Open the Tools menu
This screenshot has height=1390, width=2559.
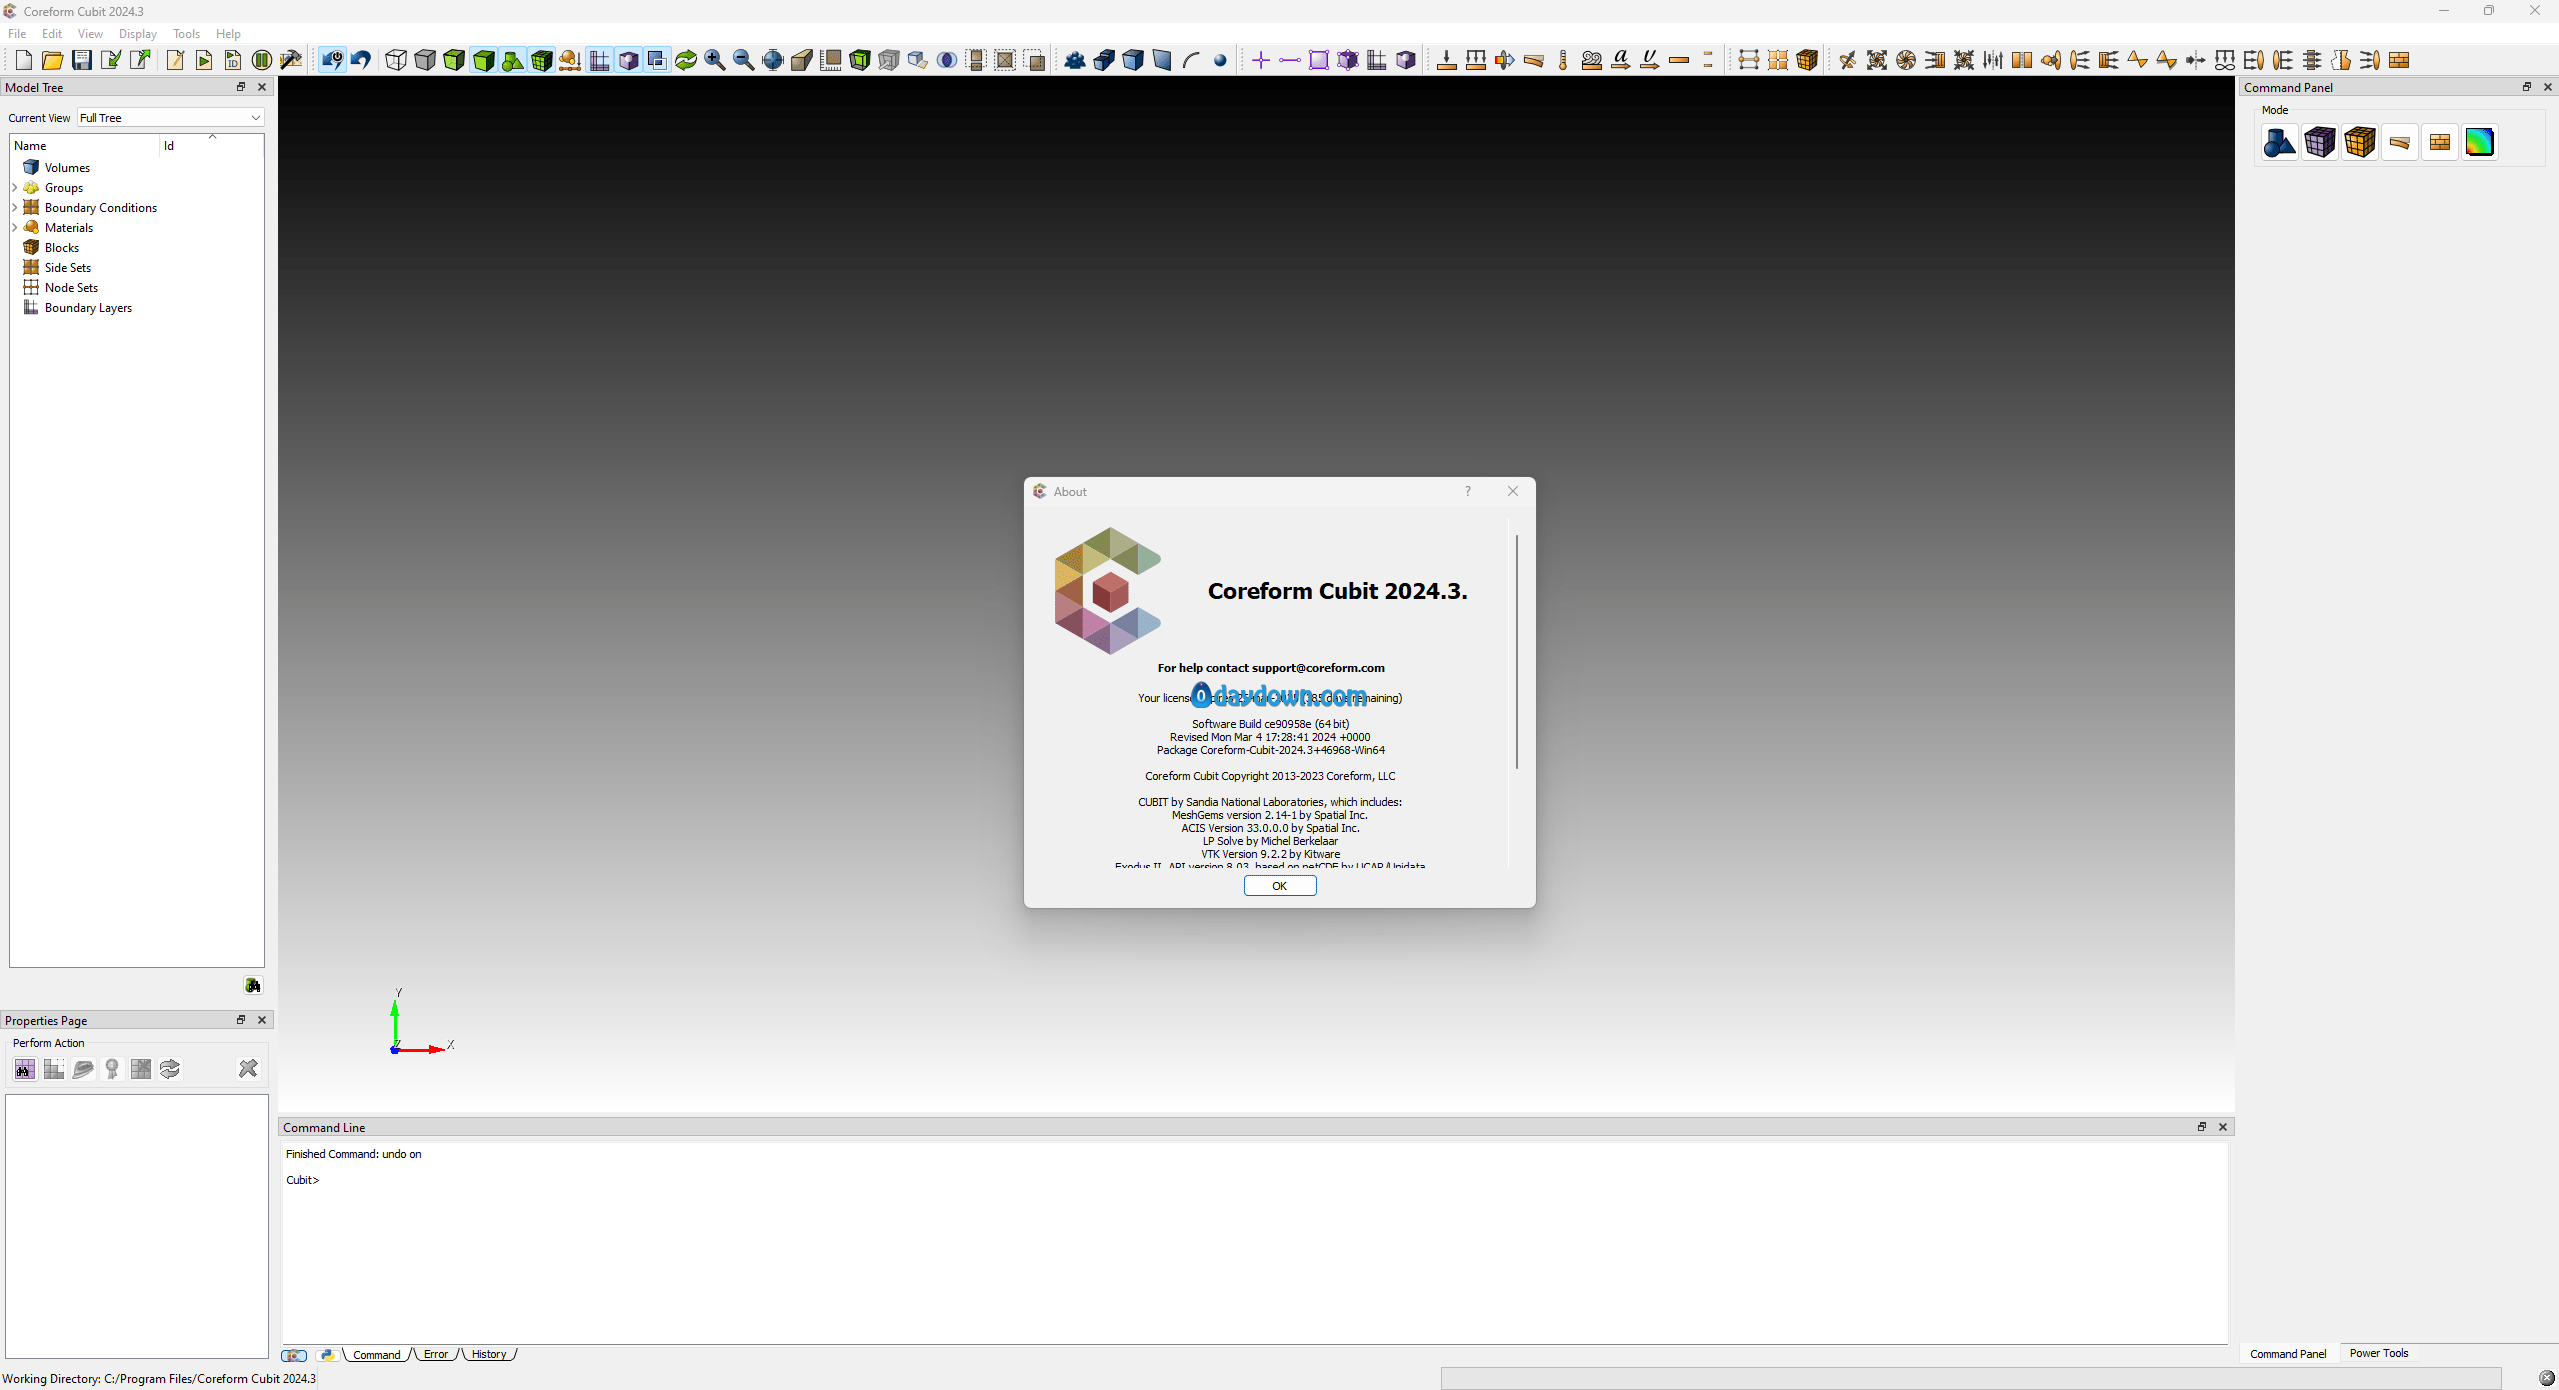[x=186, y=33]
